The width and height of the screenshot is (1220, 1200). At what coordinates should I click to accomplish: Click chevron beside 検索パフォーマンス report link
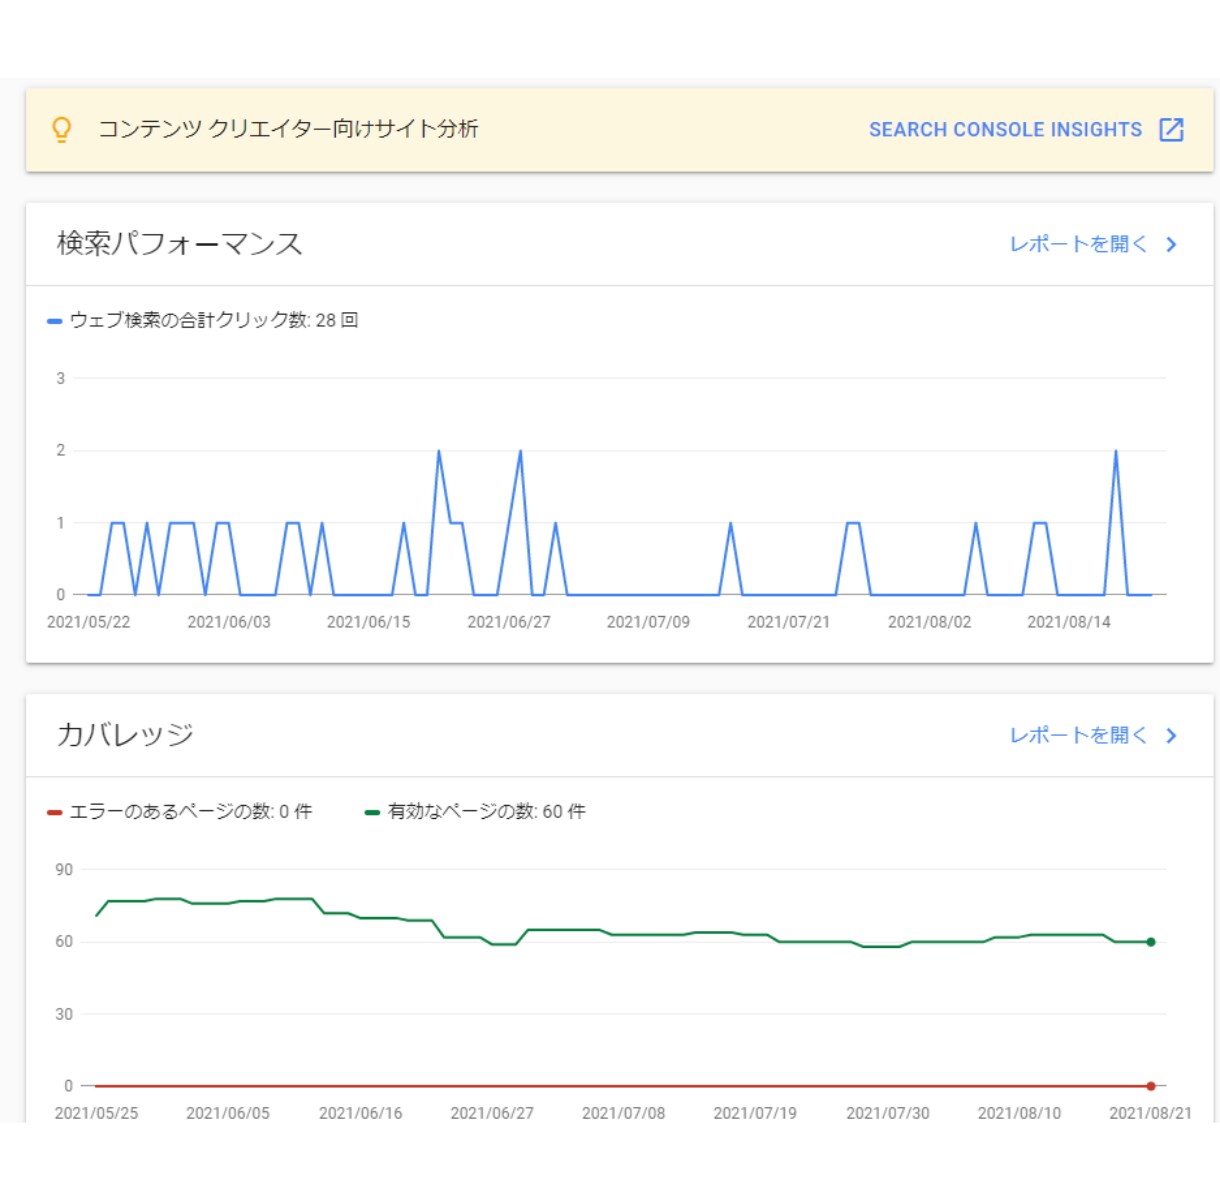(1171, 244)
